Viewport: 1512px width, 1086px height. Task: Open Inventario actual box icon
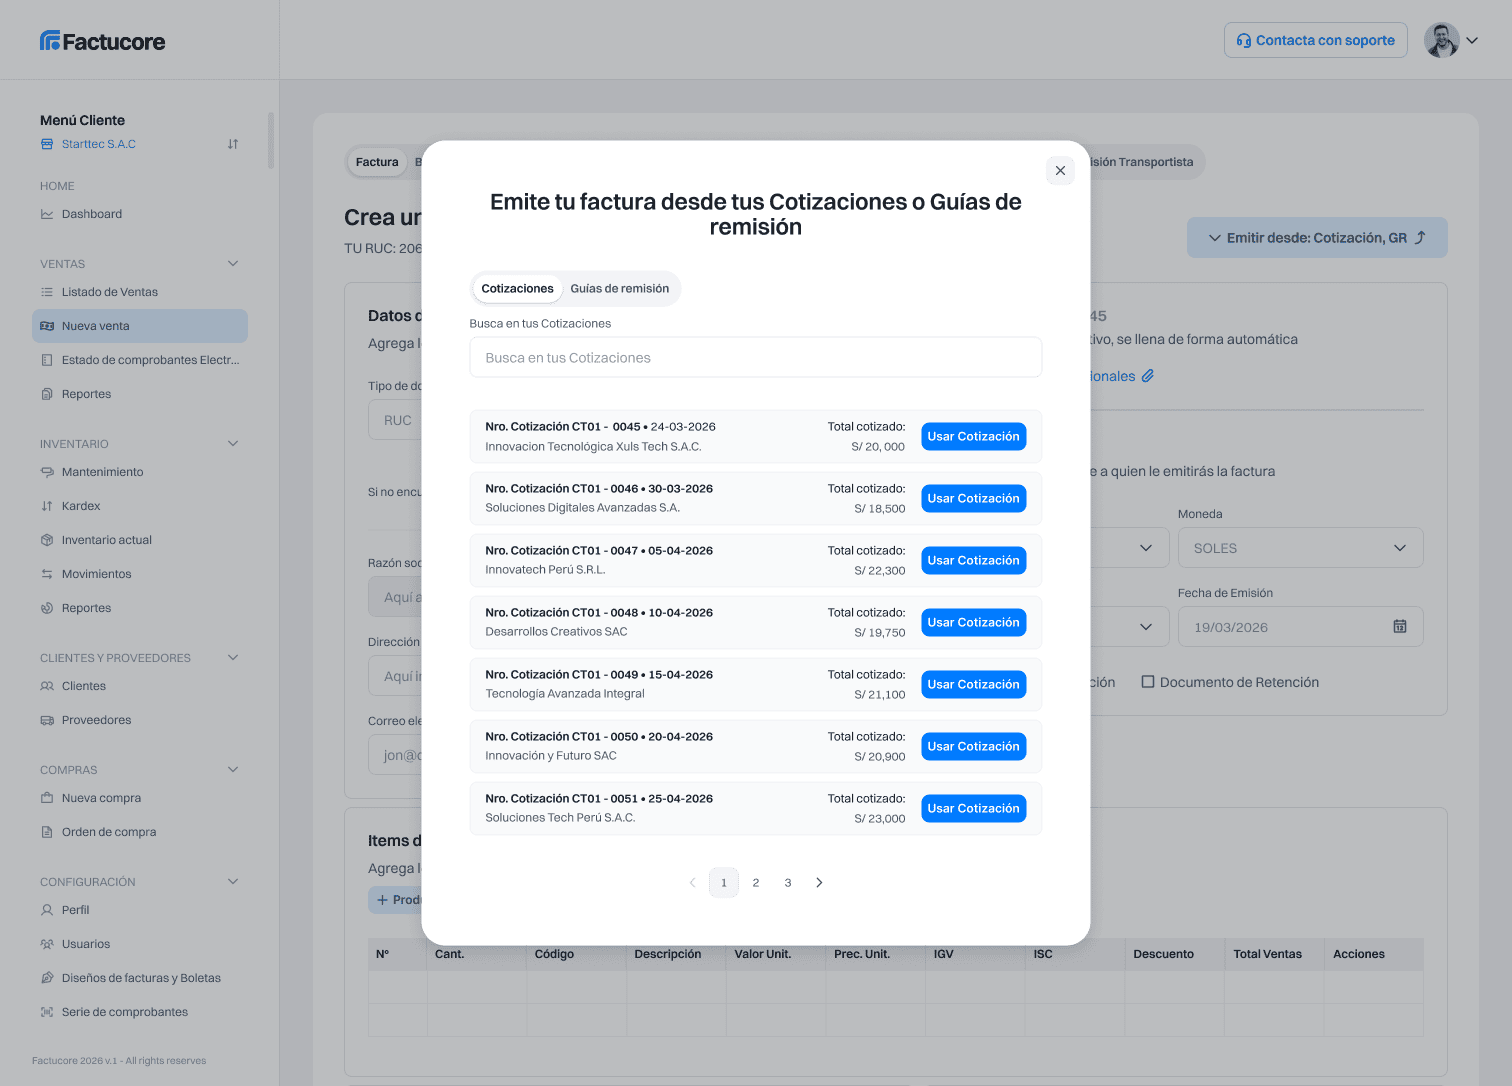[x=47, y=540]
